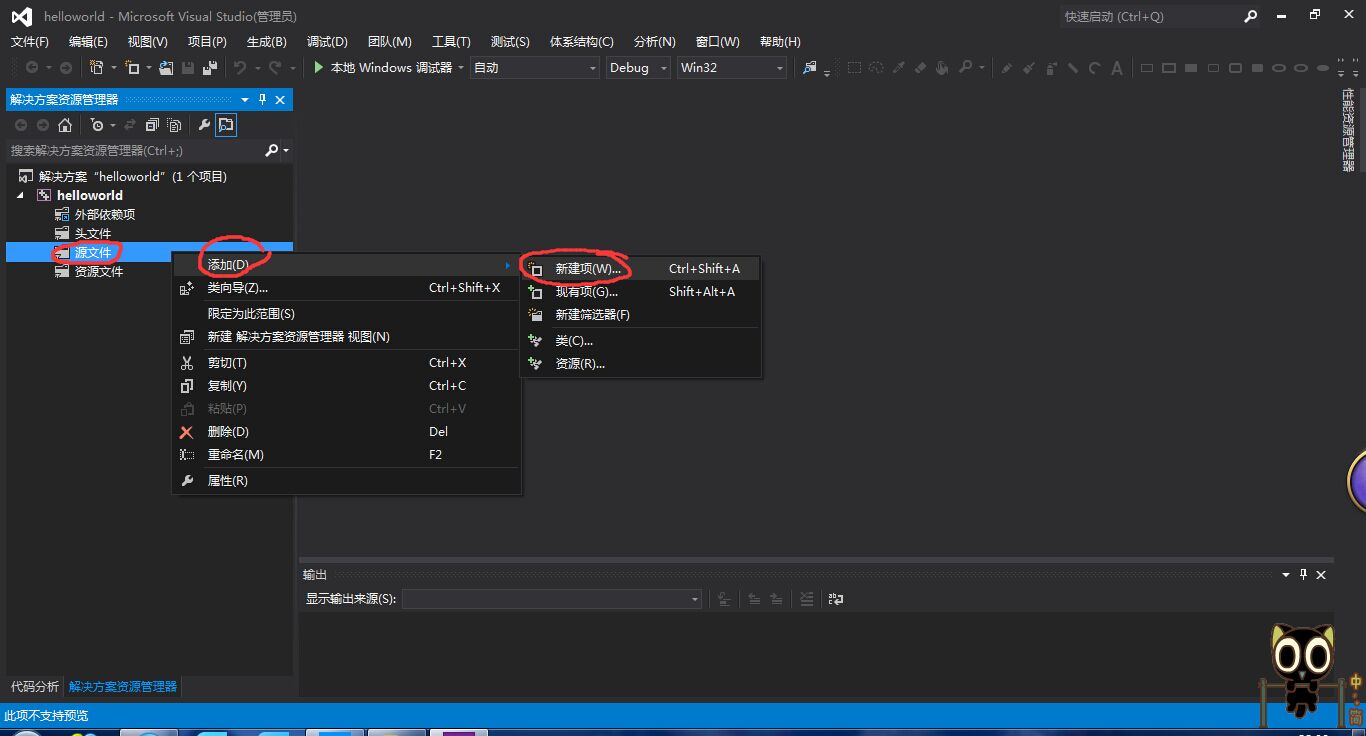Open Properties via the wrench icon
This screenshot has width=1366, height=736.
pyautogui.click(x=205, y=125)
